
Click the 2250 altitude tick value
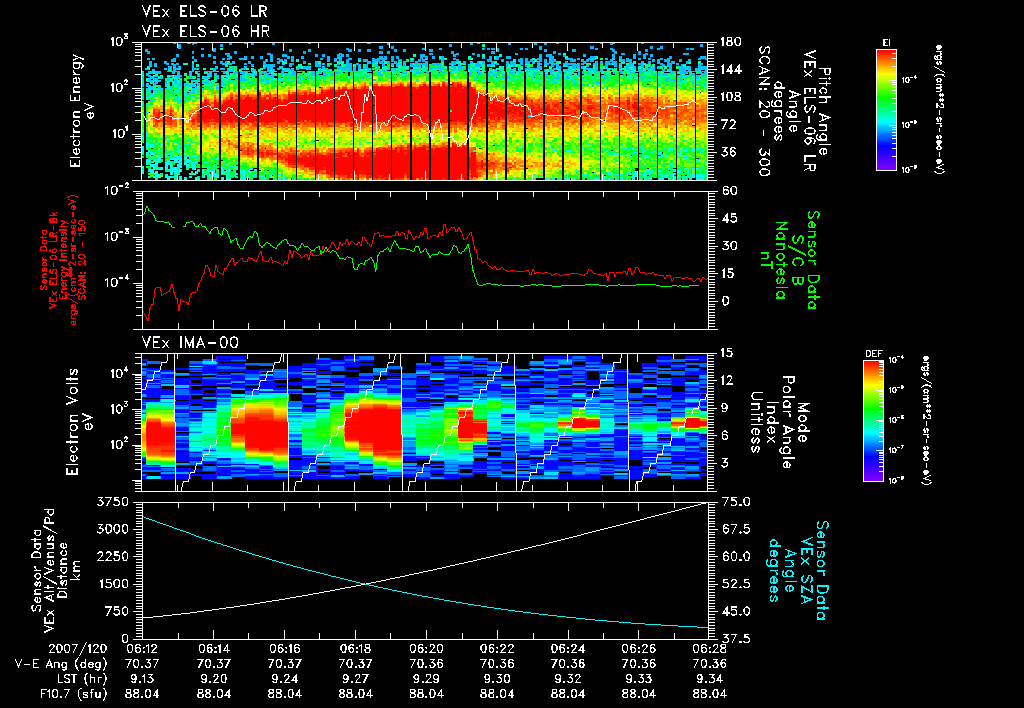click(114, 556)
